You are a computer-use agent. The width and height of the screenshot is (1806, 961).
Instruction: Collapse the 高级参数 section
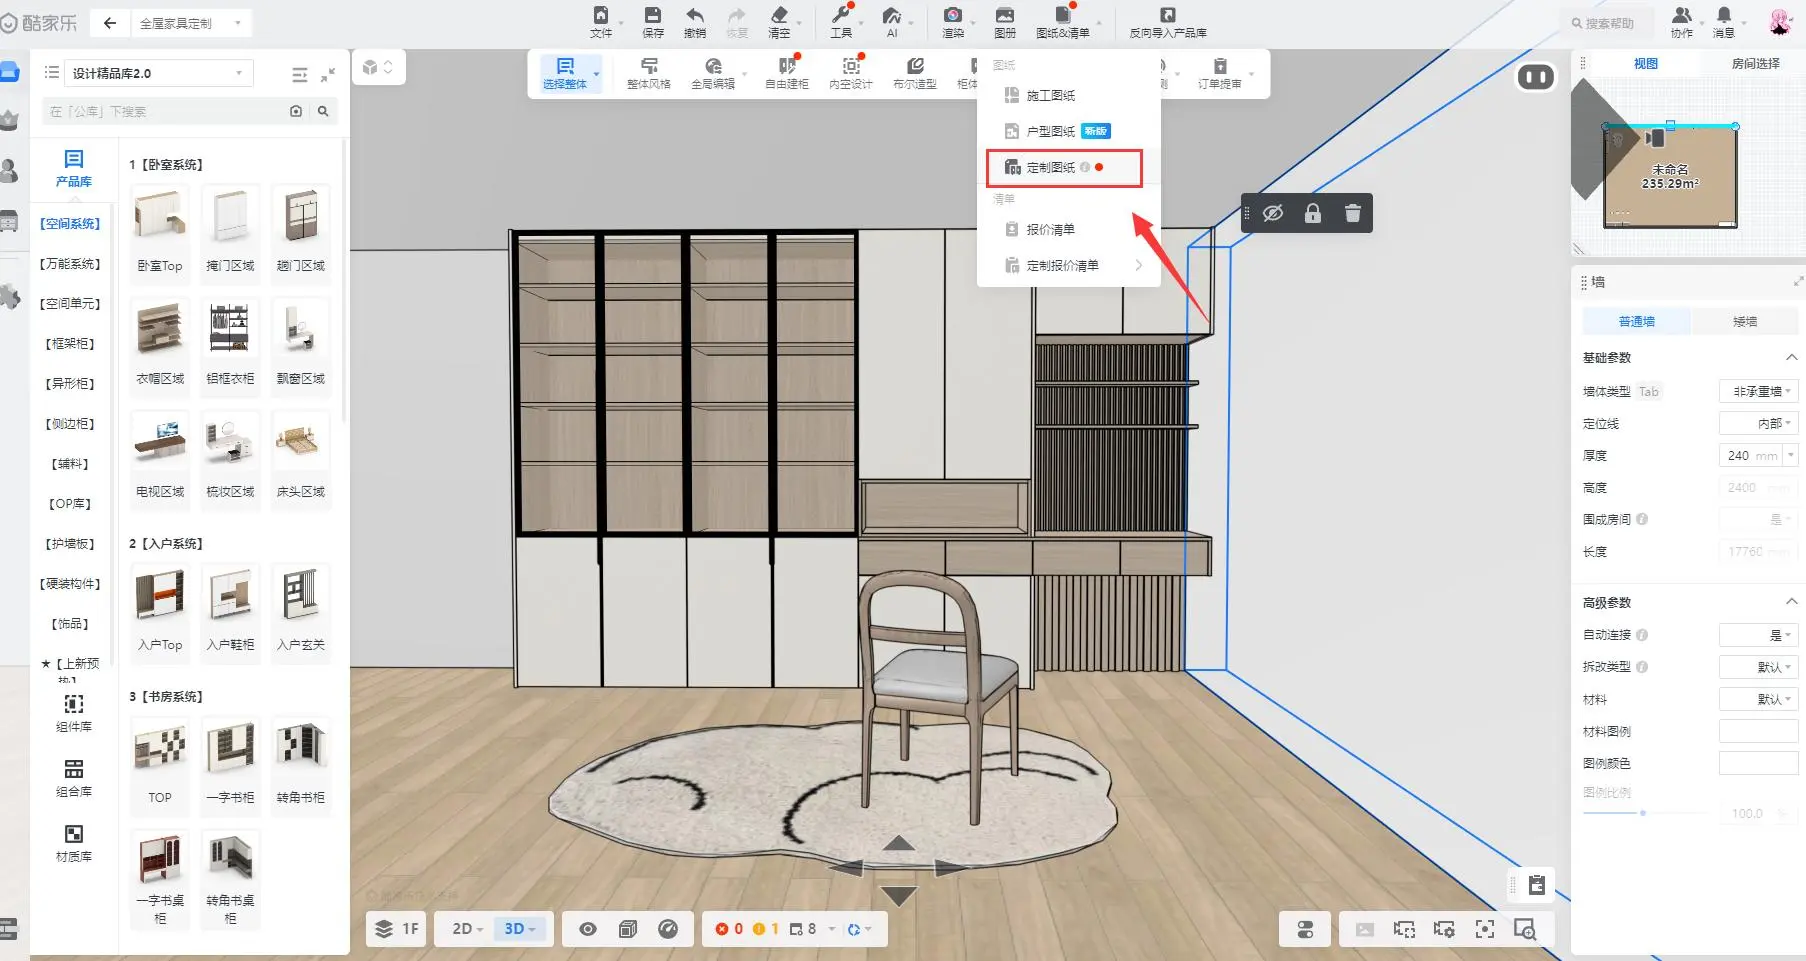1791,602
